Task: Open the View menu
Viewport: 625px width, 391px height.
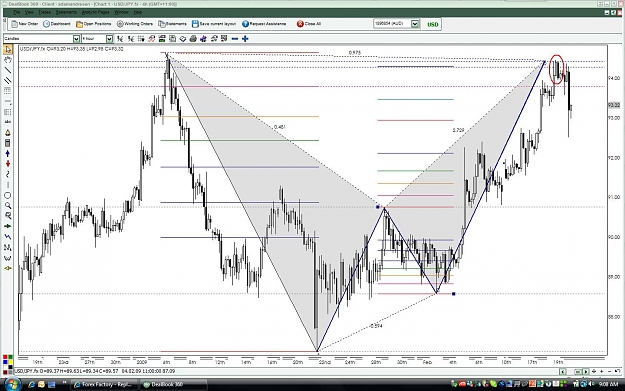Action: click(x=29, y=12)
